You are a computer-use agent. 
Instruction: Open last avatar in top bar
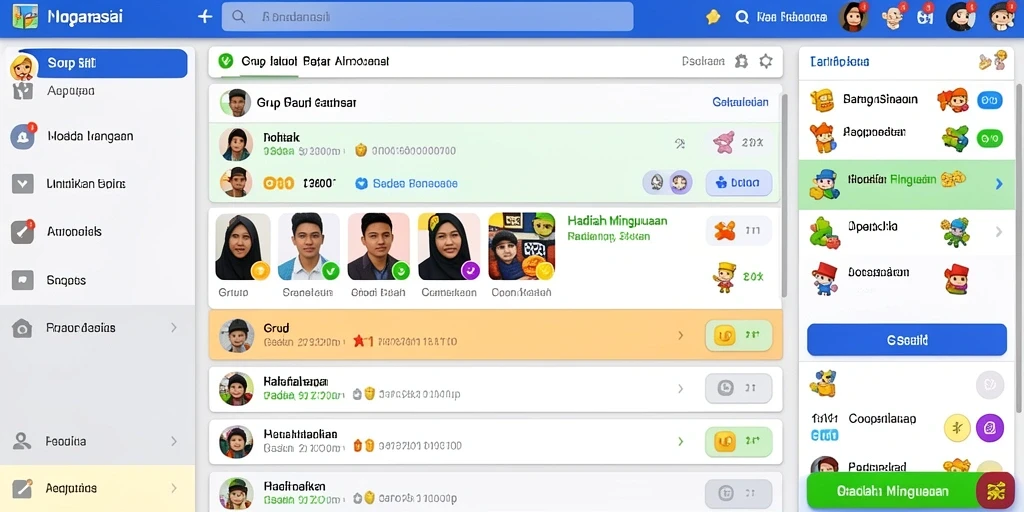(x=1002, y=16)
